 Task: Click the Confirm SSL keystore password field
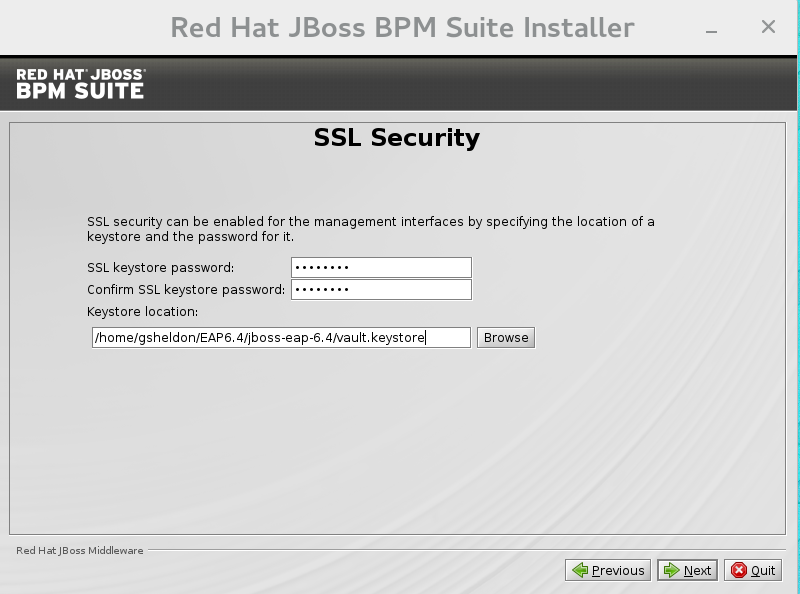pyautogui.click(x=380, y=289)
